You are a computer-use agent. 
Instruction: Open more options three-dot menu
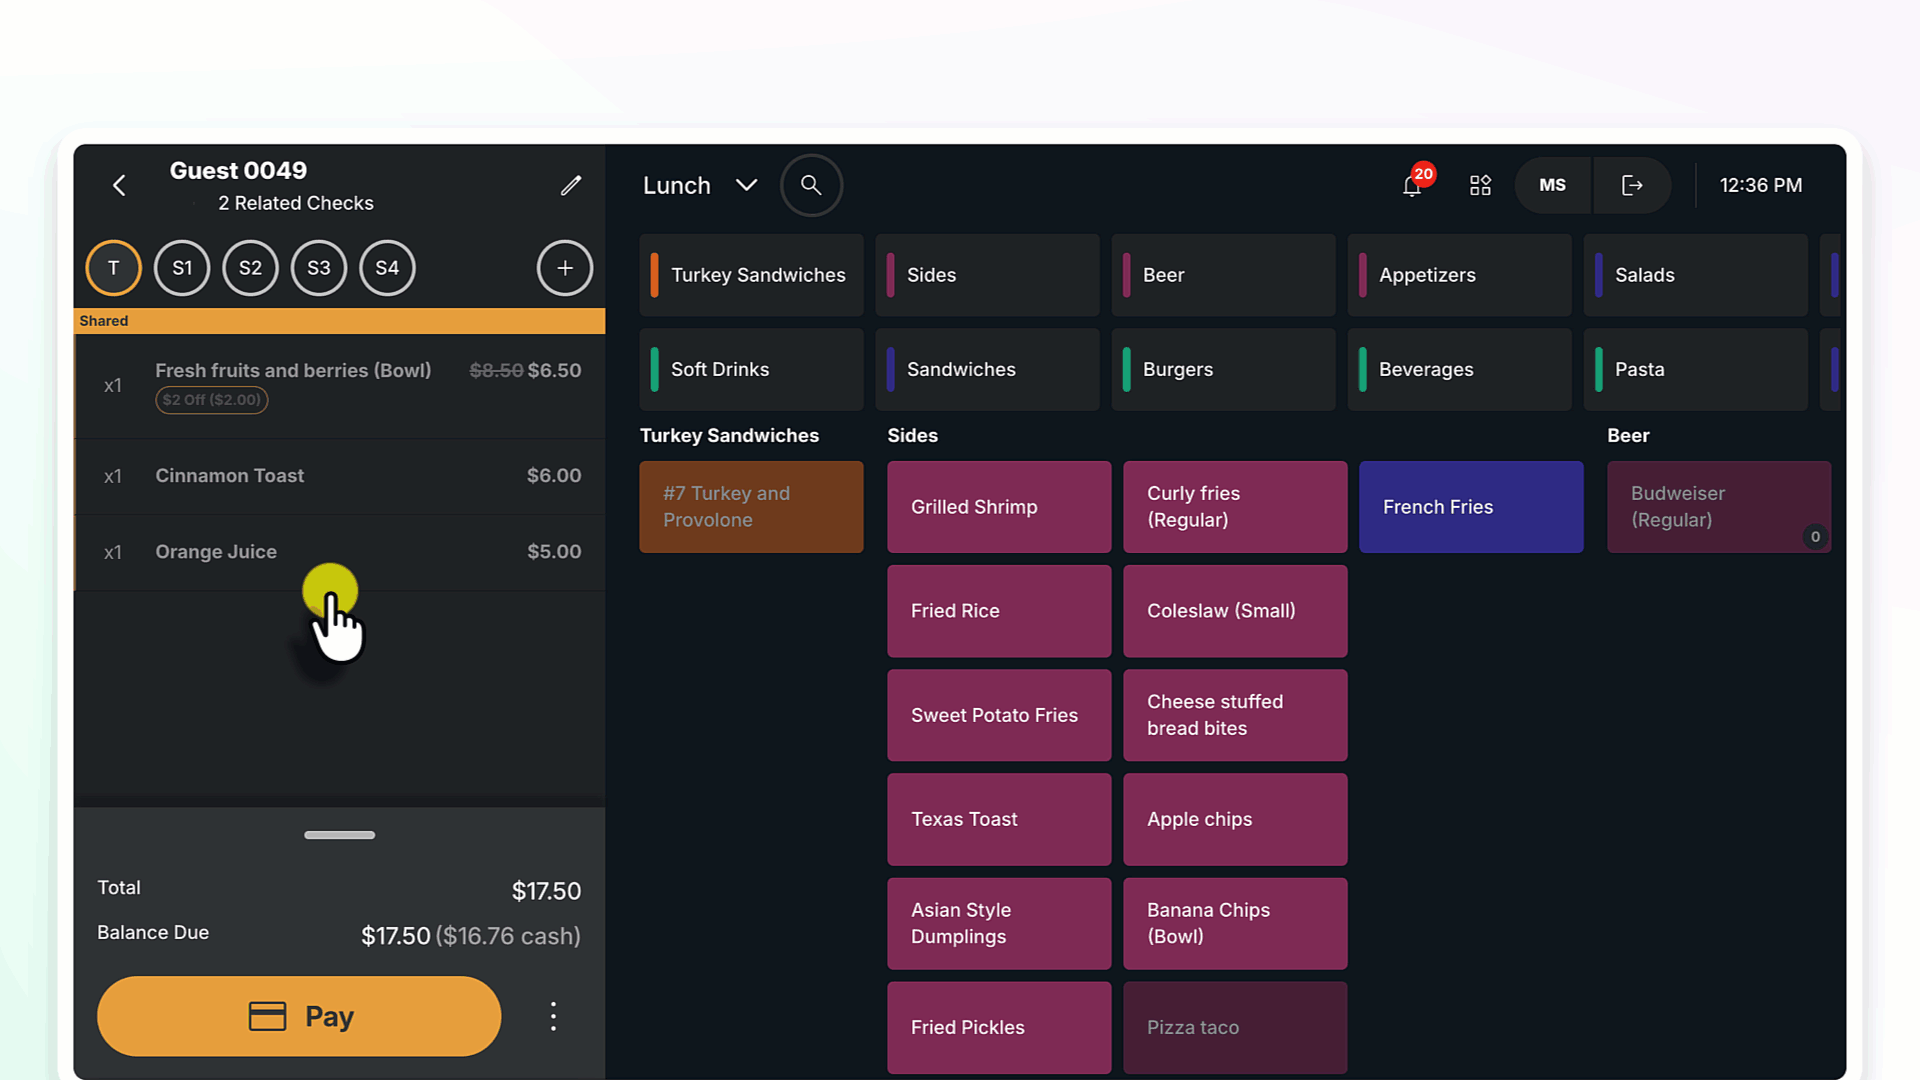(x=553, y=1016)
